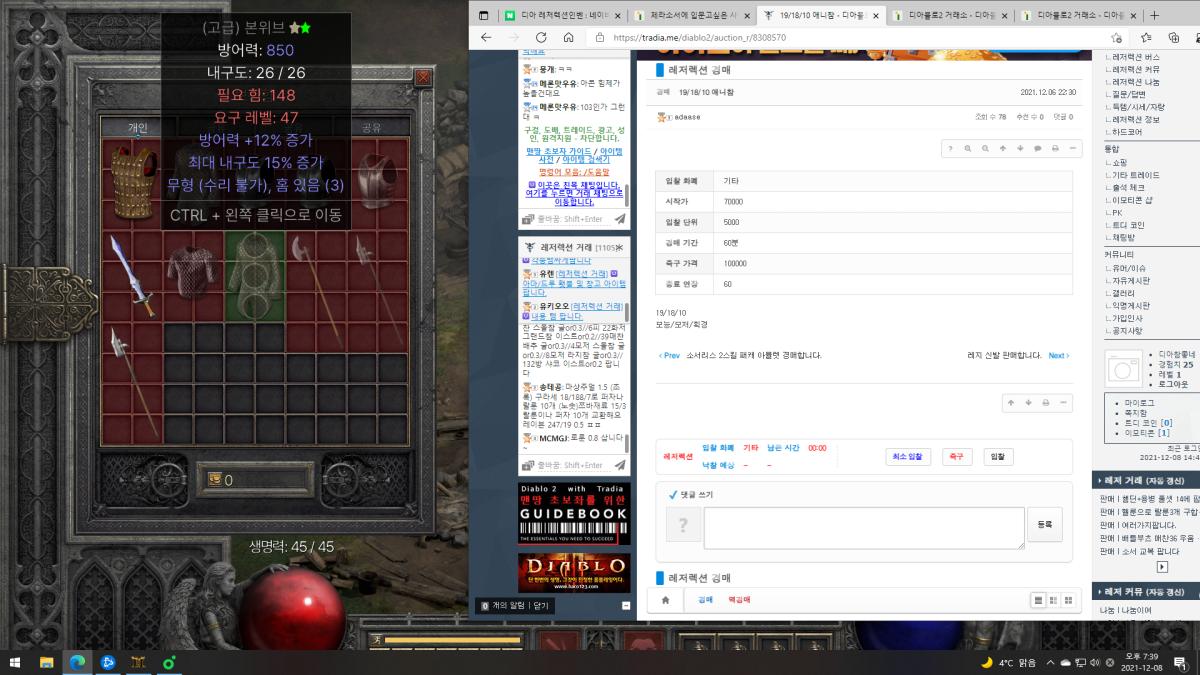This screenshot has height=675, width=1200.
Task: Open the 맨땅 초보자 가이드 link
Action: pyautogui.click(x=558, y=151)
